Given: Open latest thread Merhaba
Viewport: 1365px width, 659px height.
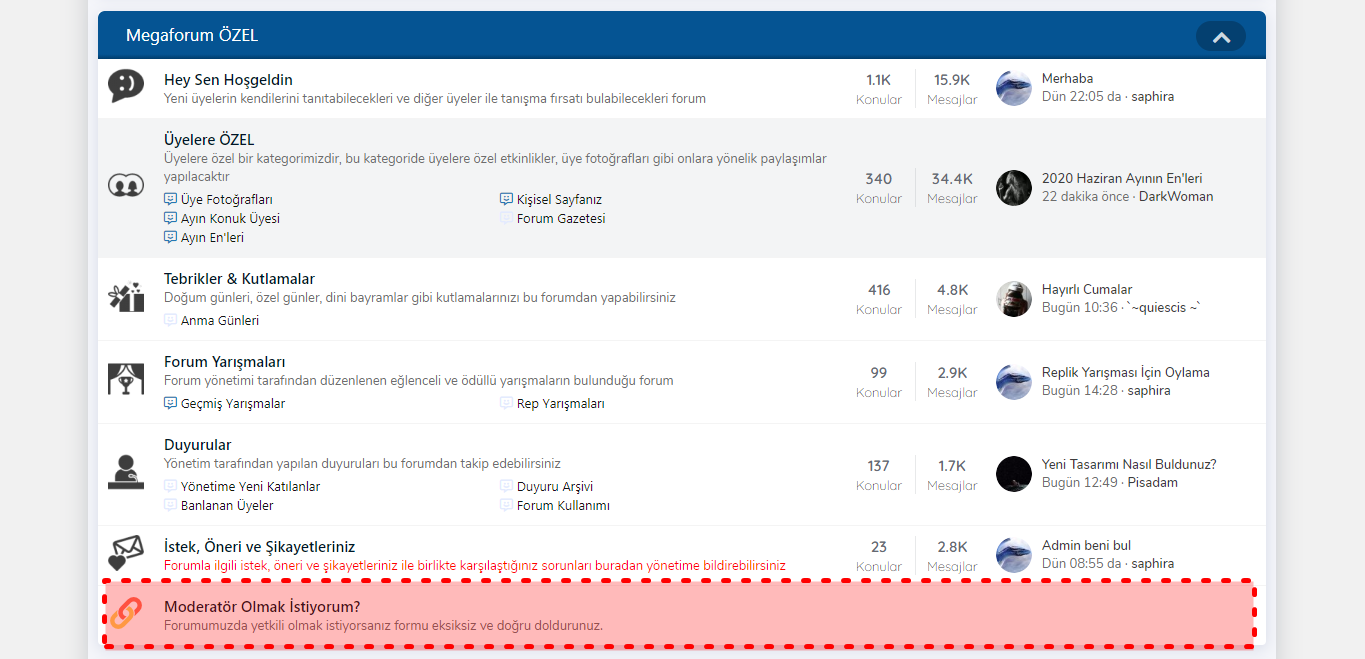Looking at the screenshot, I should click(1067, 79).
